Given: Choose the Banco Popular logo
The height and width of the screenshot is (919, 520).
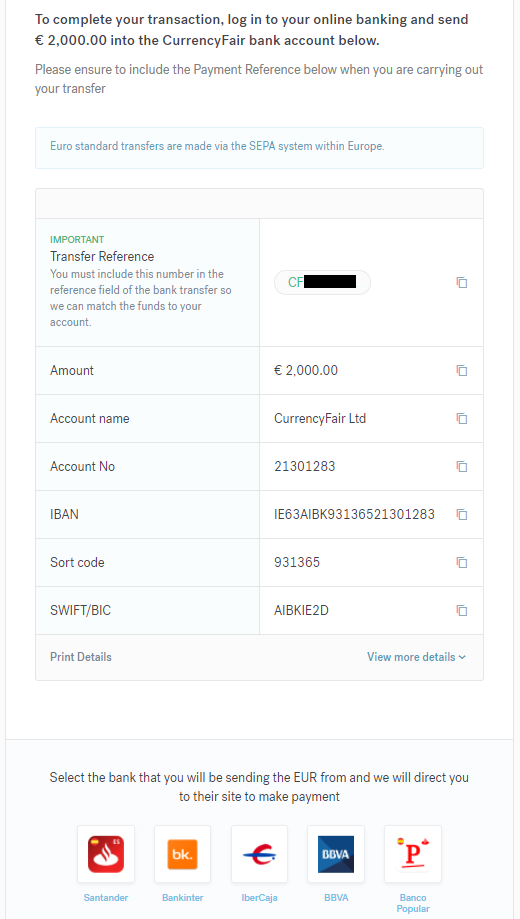Looking at the screenshot, I should point(413,854).
